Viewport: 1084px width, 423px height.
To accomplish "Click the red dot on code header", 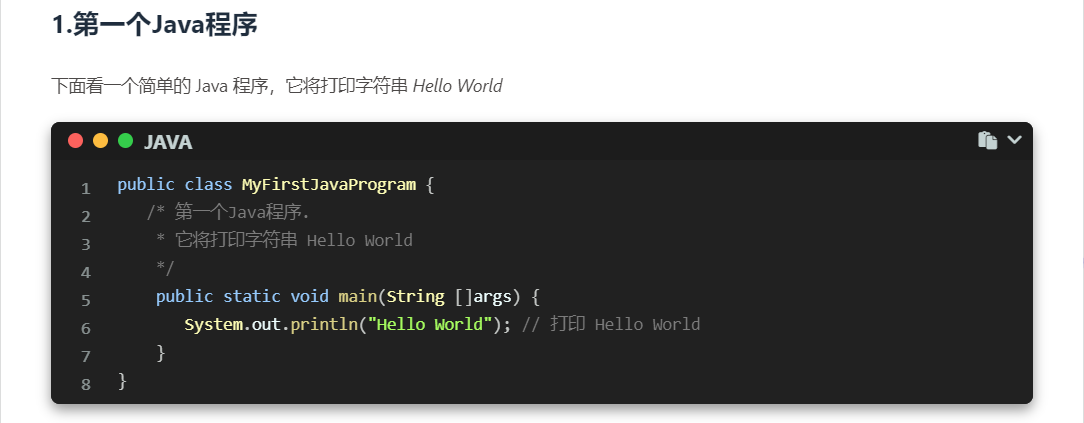I will point(75,141).
